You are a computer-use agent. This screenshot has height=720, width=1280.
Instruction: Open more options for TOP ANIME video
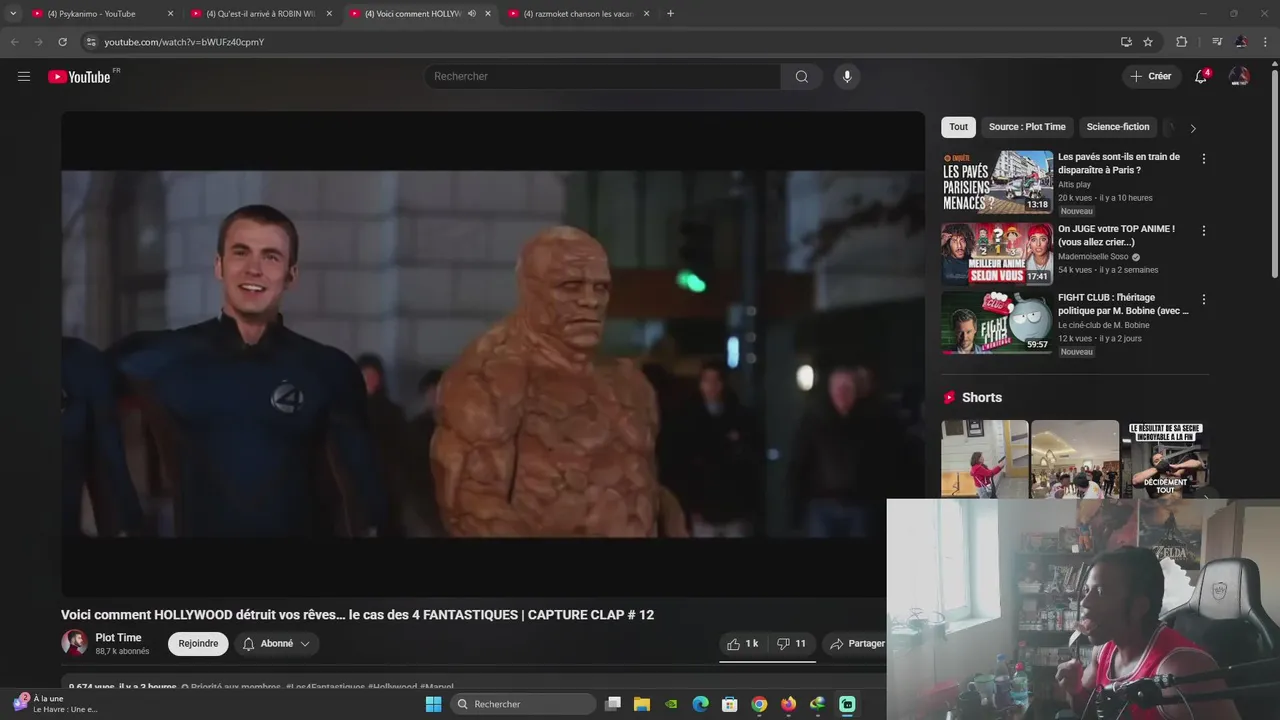pyautogui.click(x=1203, y=231)
